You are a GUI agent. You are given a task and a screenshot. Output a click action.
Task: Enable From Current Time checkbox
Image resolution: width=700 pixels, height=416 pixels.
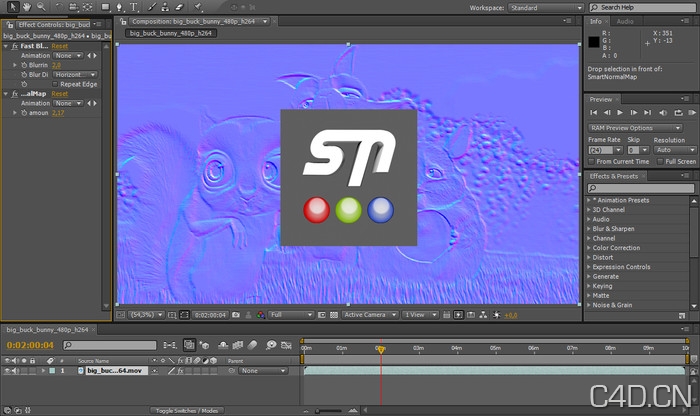click(x=591, y=162)
